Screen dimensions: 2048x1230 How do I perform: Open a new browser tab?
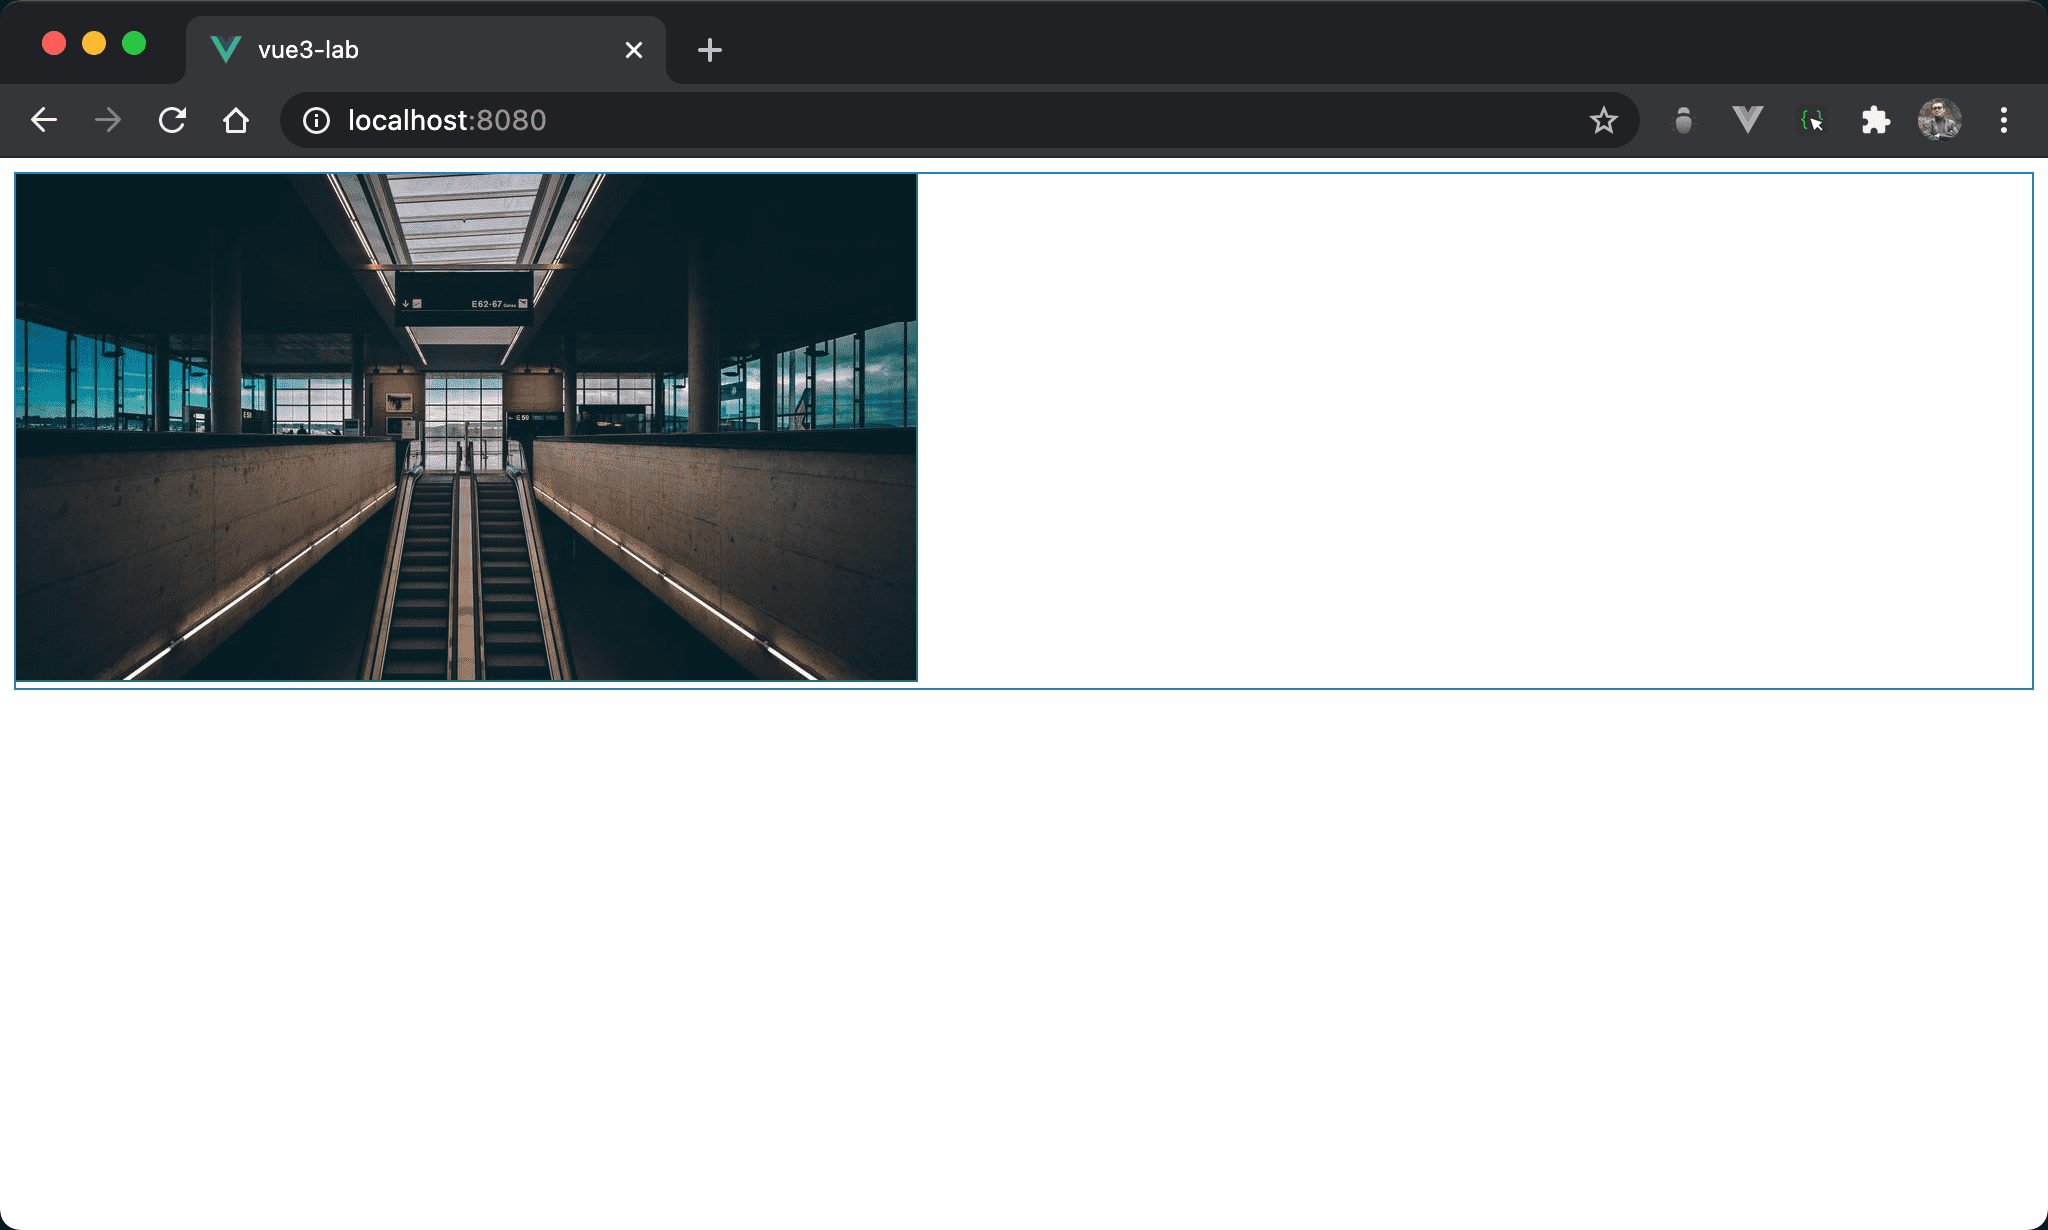tap(709, 50)
